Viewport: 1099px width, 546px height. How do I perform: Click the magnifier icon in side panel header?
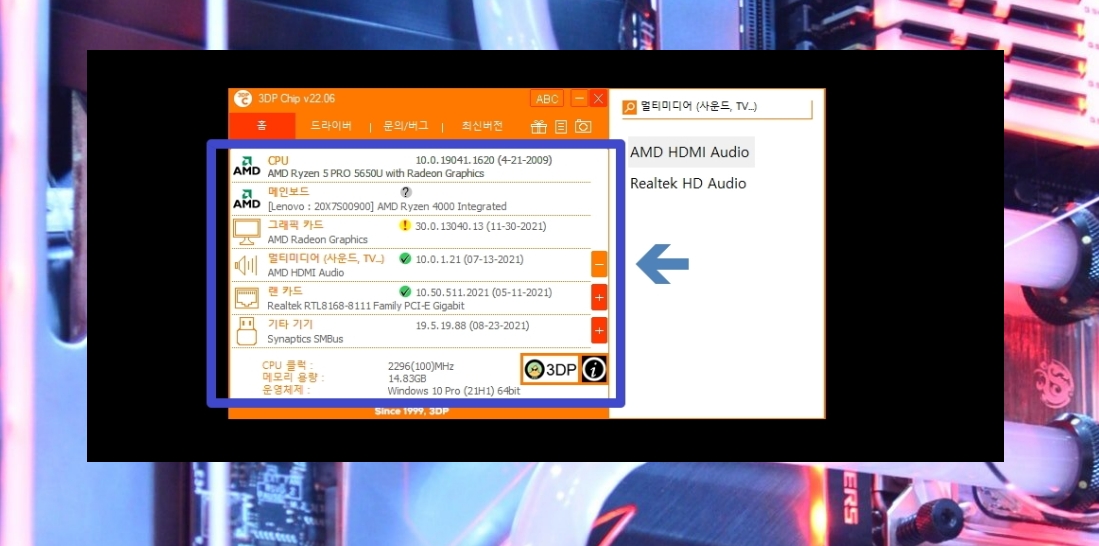pyautogui.click(x=629, y=107)
